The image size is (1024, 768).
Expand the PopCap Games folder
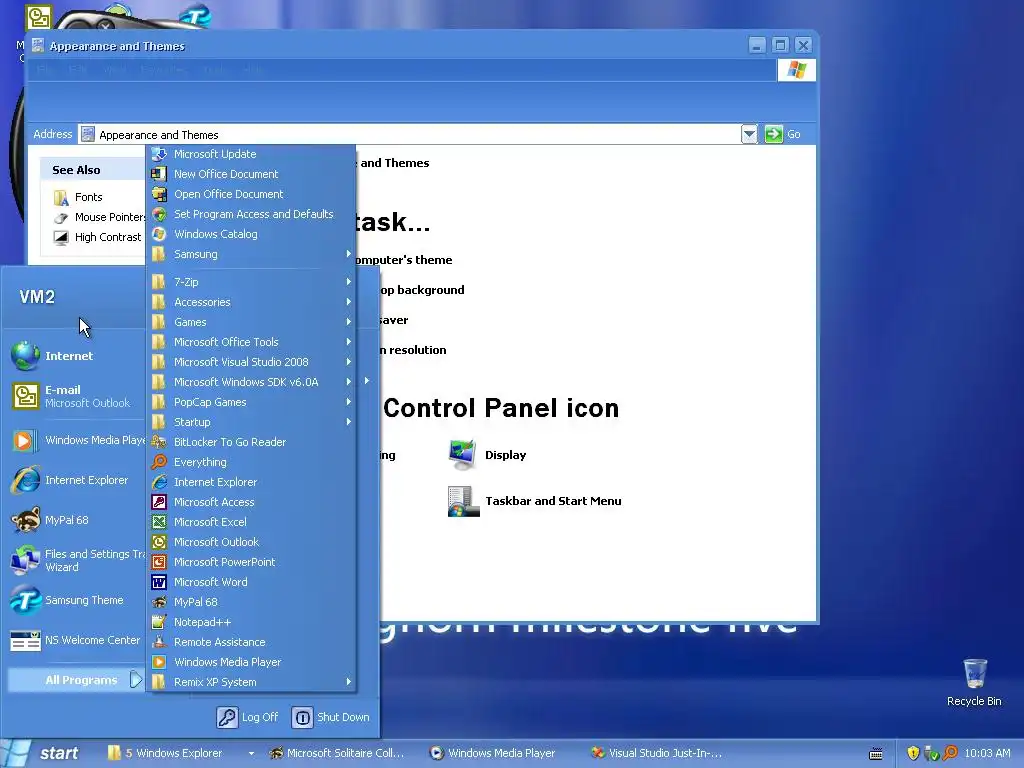click(251, 402)
